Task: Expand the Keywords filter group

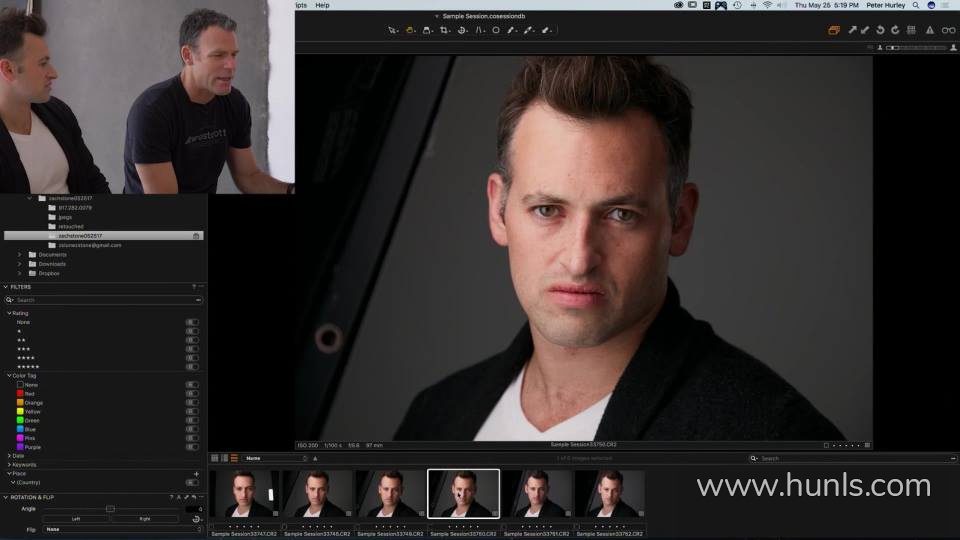Action: (x=9, y=465)
